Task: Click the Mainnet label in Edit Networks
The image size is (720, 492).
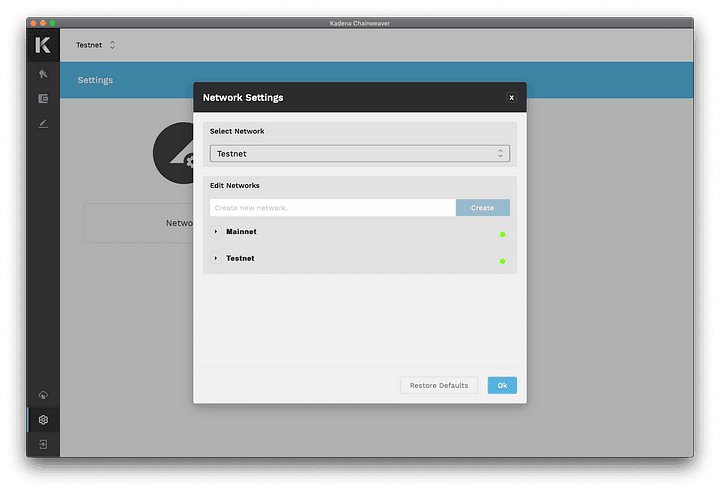Action: coord(241,232)
